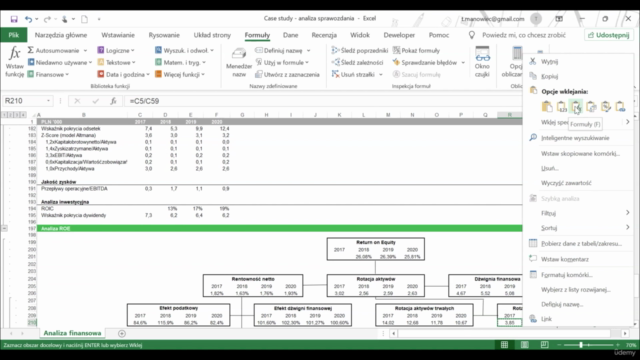Click Śledź zależności
The height and width of the screenshot is (360, 640).
coord(358,62)
